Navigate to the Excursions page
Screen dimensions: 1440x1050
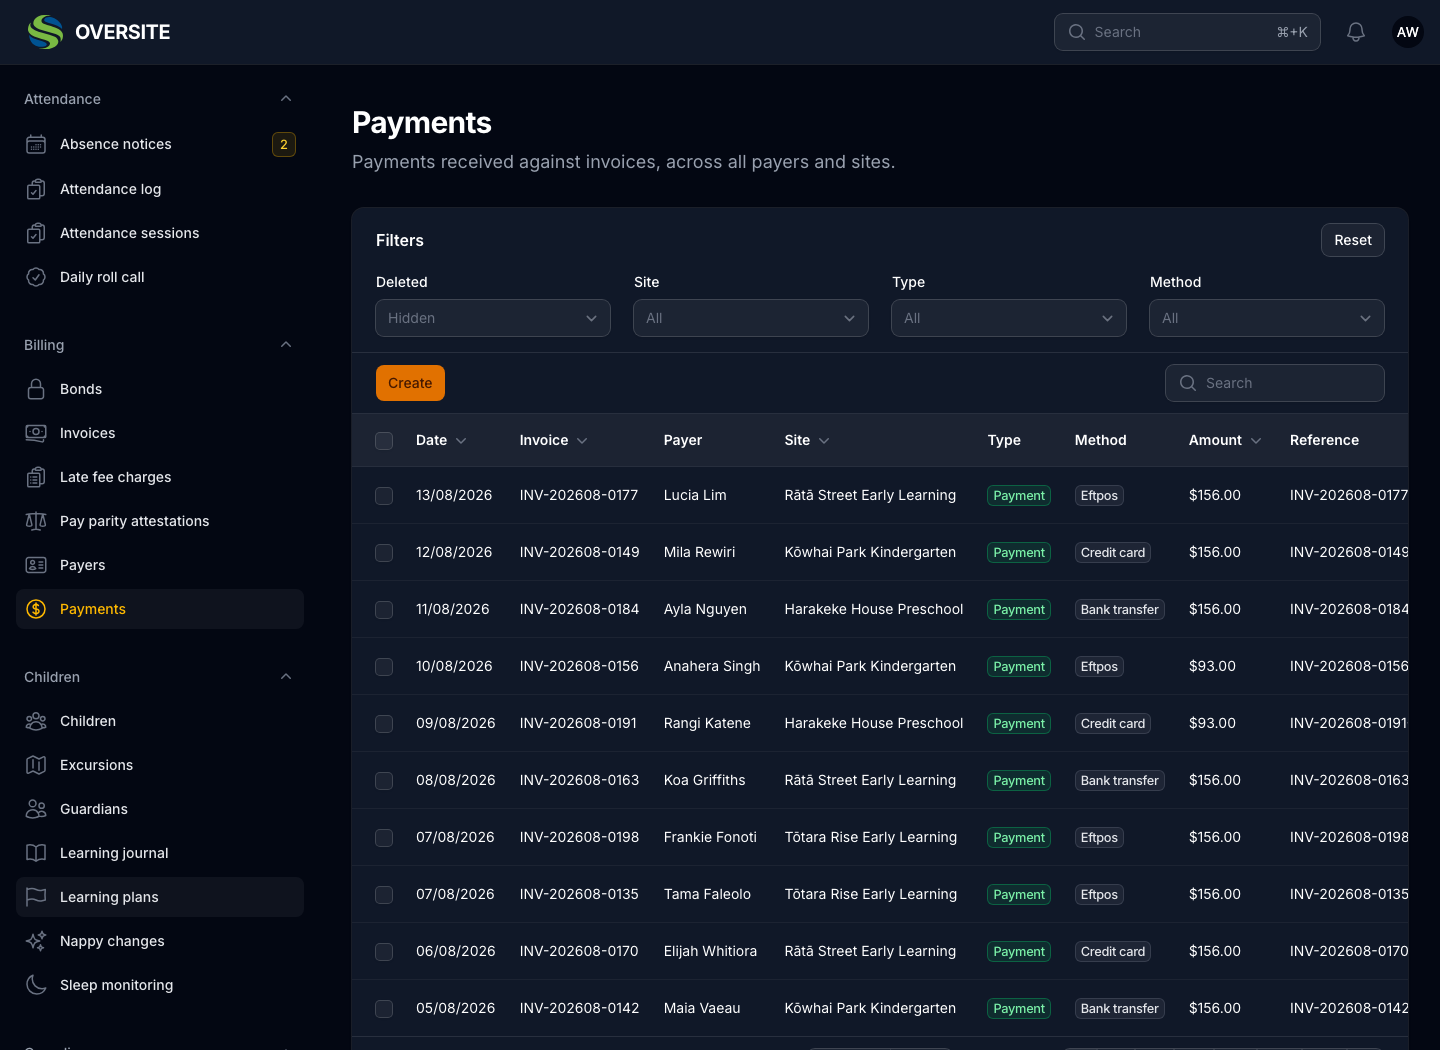[160, 765]
